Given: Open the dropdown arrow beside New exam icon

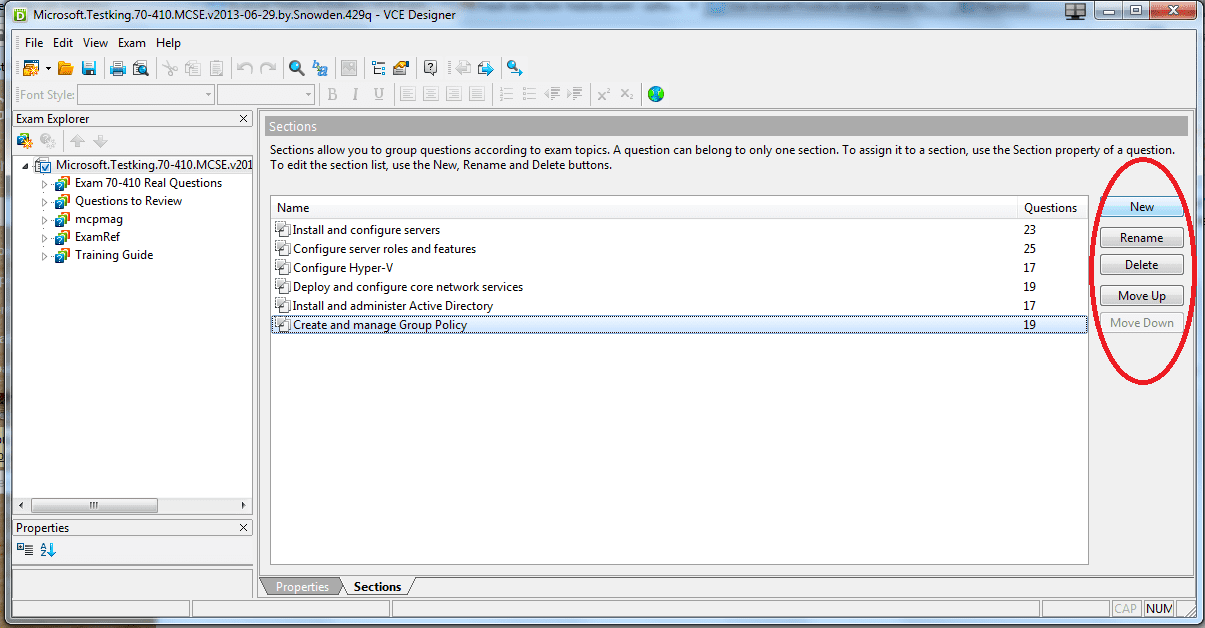Looking at the screenshot, I should [48, 68].
